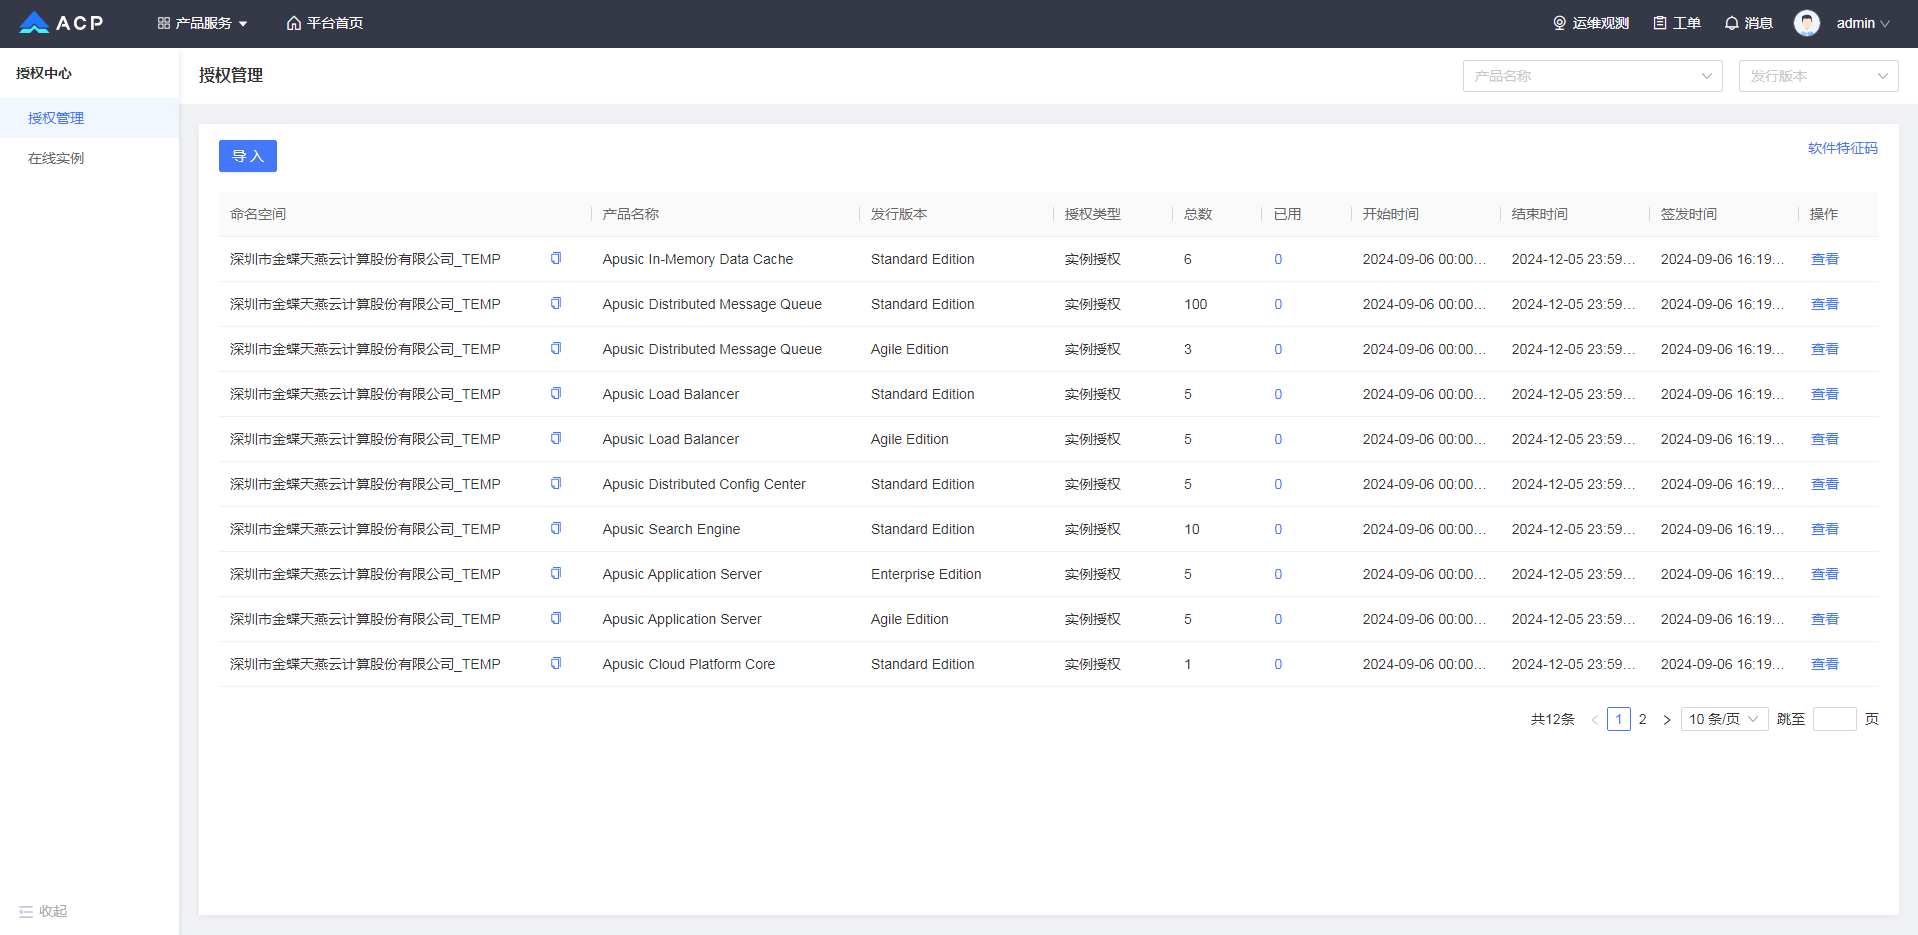Select page 1 in pagination
1918x935 pixels.
pos(1619,719)
